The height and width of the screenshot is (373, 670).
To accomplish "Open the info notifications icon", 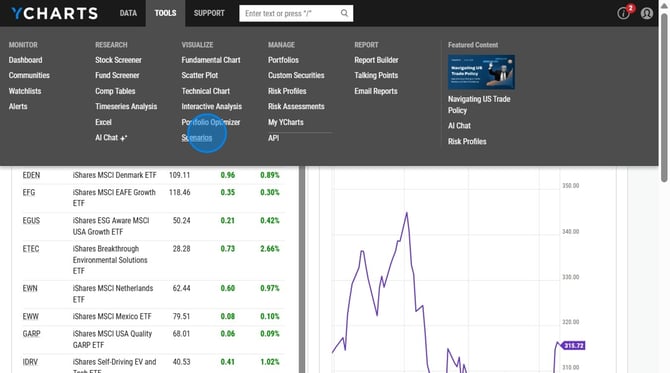I will click(623, 13).
